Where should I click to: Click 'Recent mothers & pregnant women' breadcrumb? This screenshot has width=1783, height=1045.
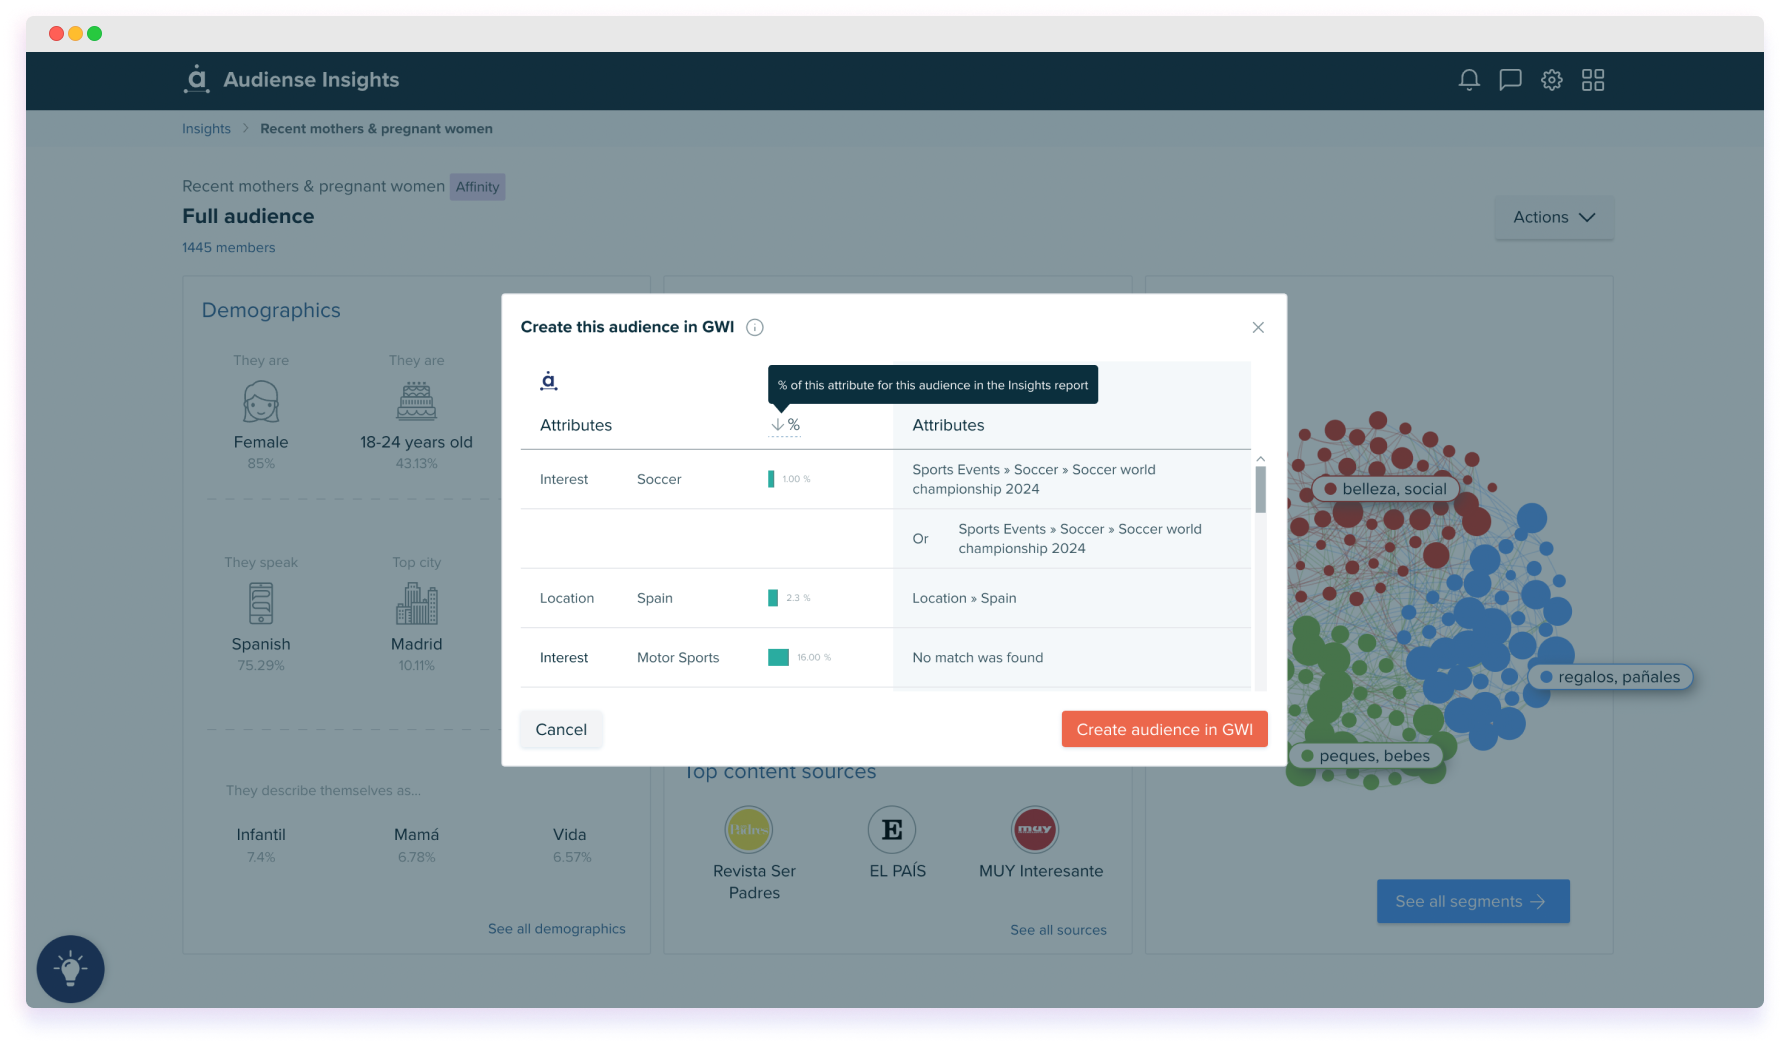tap(376, 129)
